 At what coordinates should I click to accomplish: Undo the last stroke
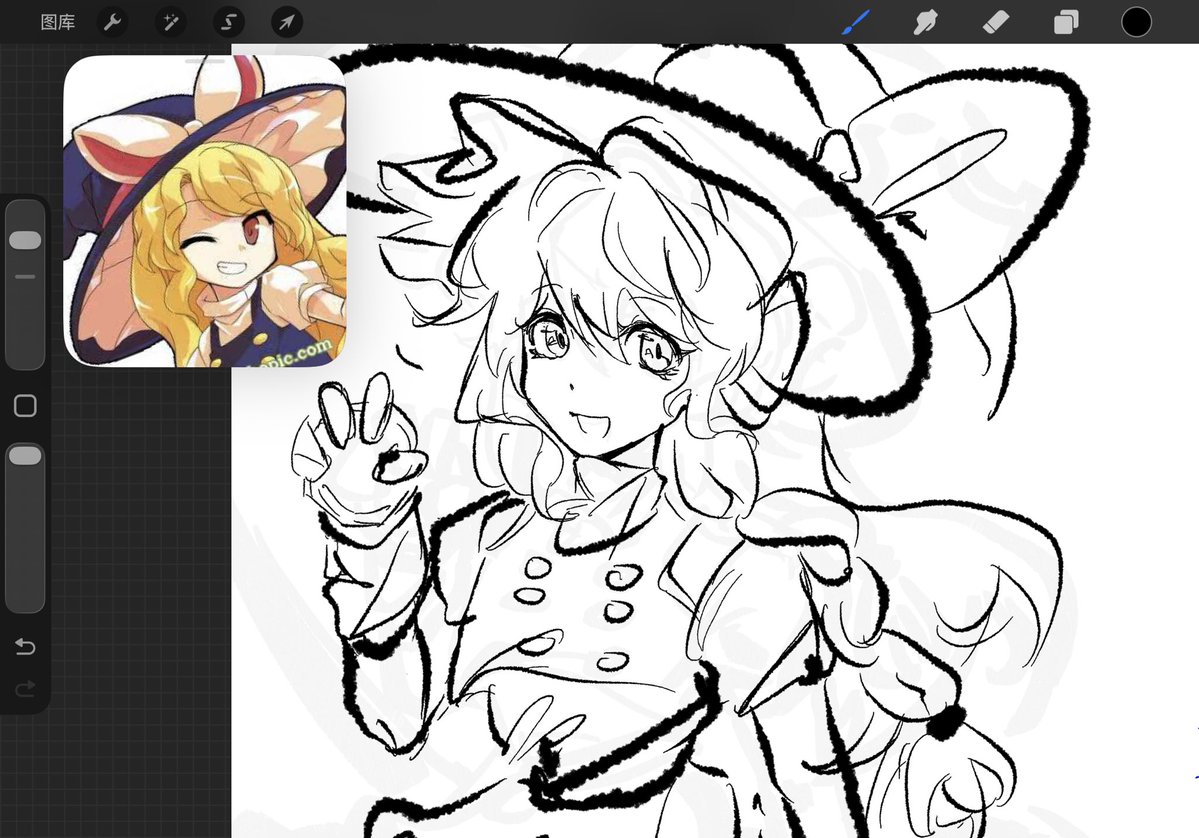point(25,647)
